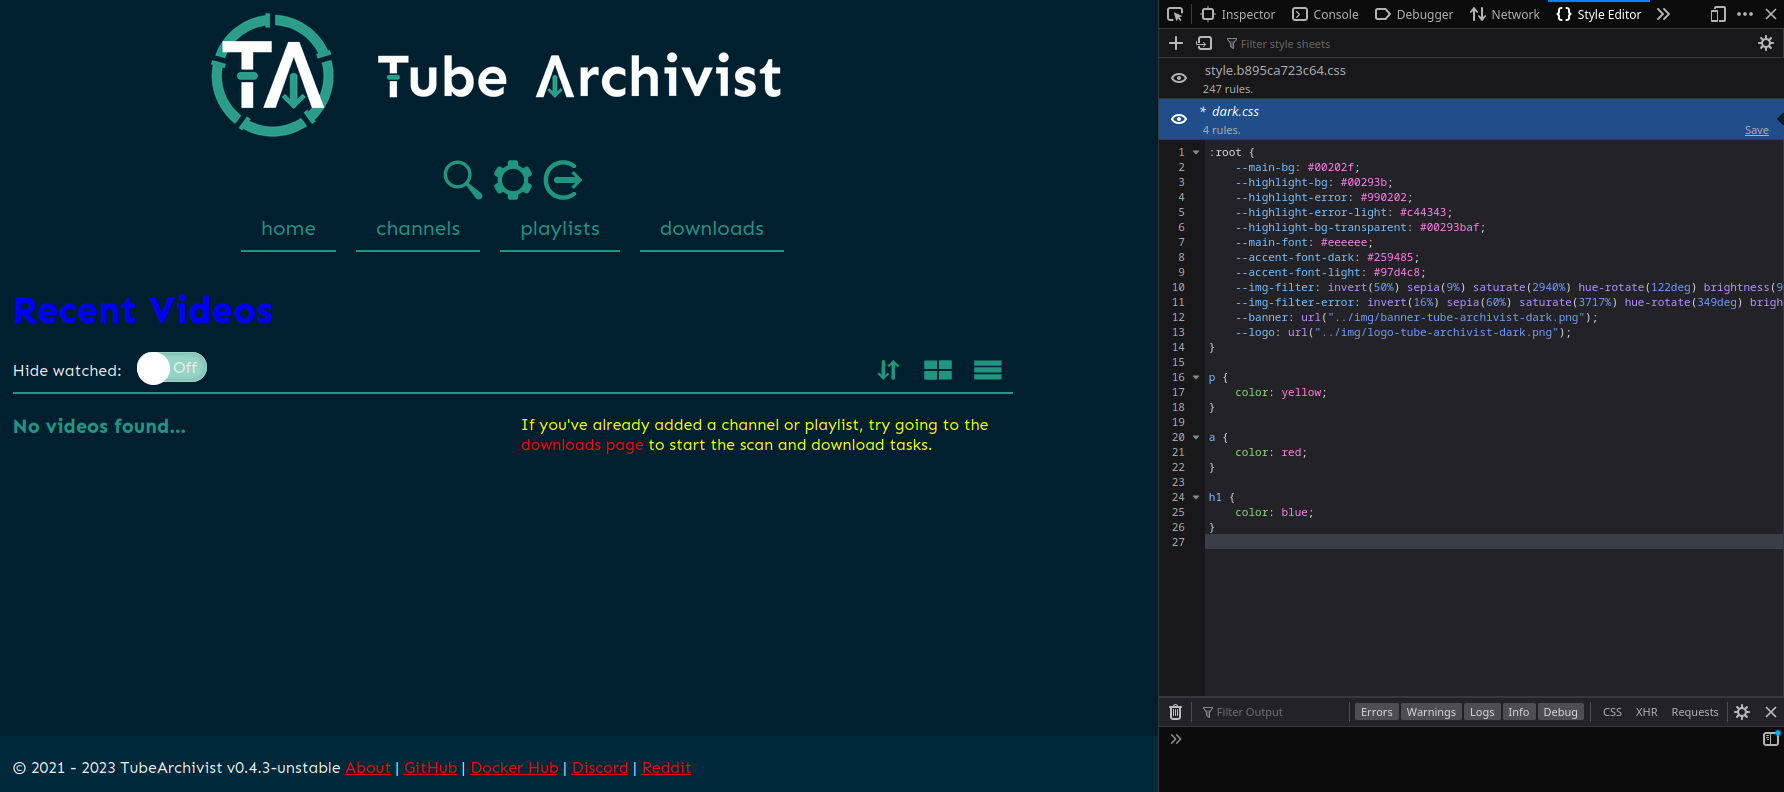Close the developer tools panel
This screenshot has height=792, width=1784.
pyautogui.click(x=1771, y=14)
